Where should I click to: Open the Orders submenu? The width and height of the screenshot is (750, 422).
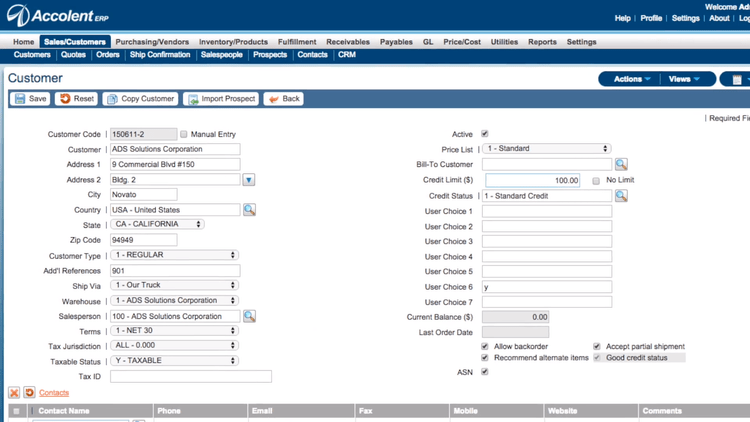tap(108, 55)
